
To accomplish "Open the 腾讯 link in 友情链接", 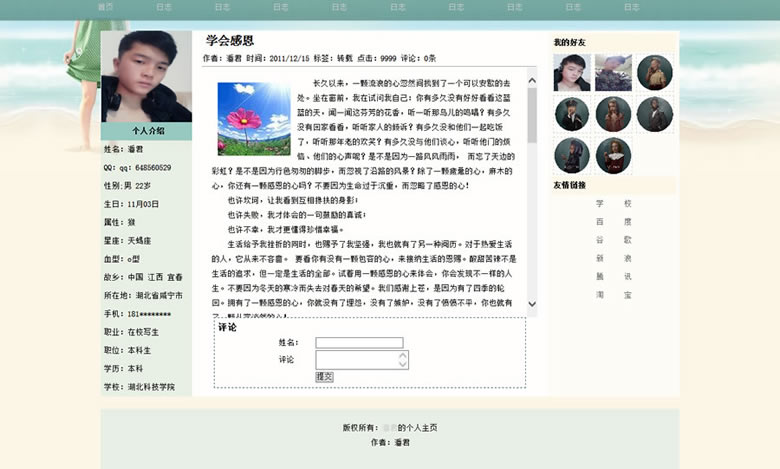I will pos(613,276).
